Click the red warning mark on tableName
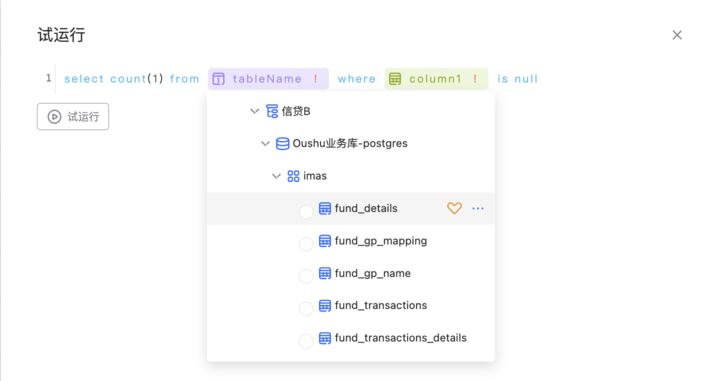Image resolution: width=720 pixels, height=381 pixels. [316, 79]
